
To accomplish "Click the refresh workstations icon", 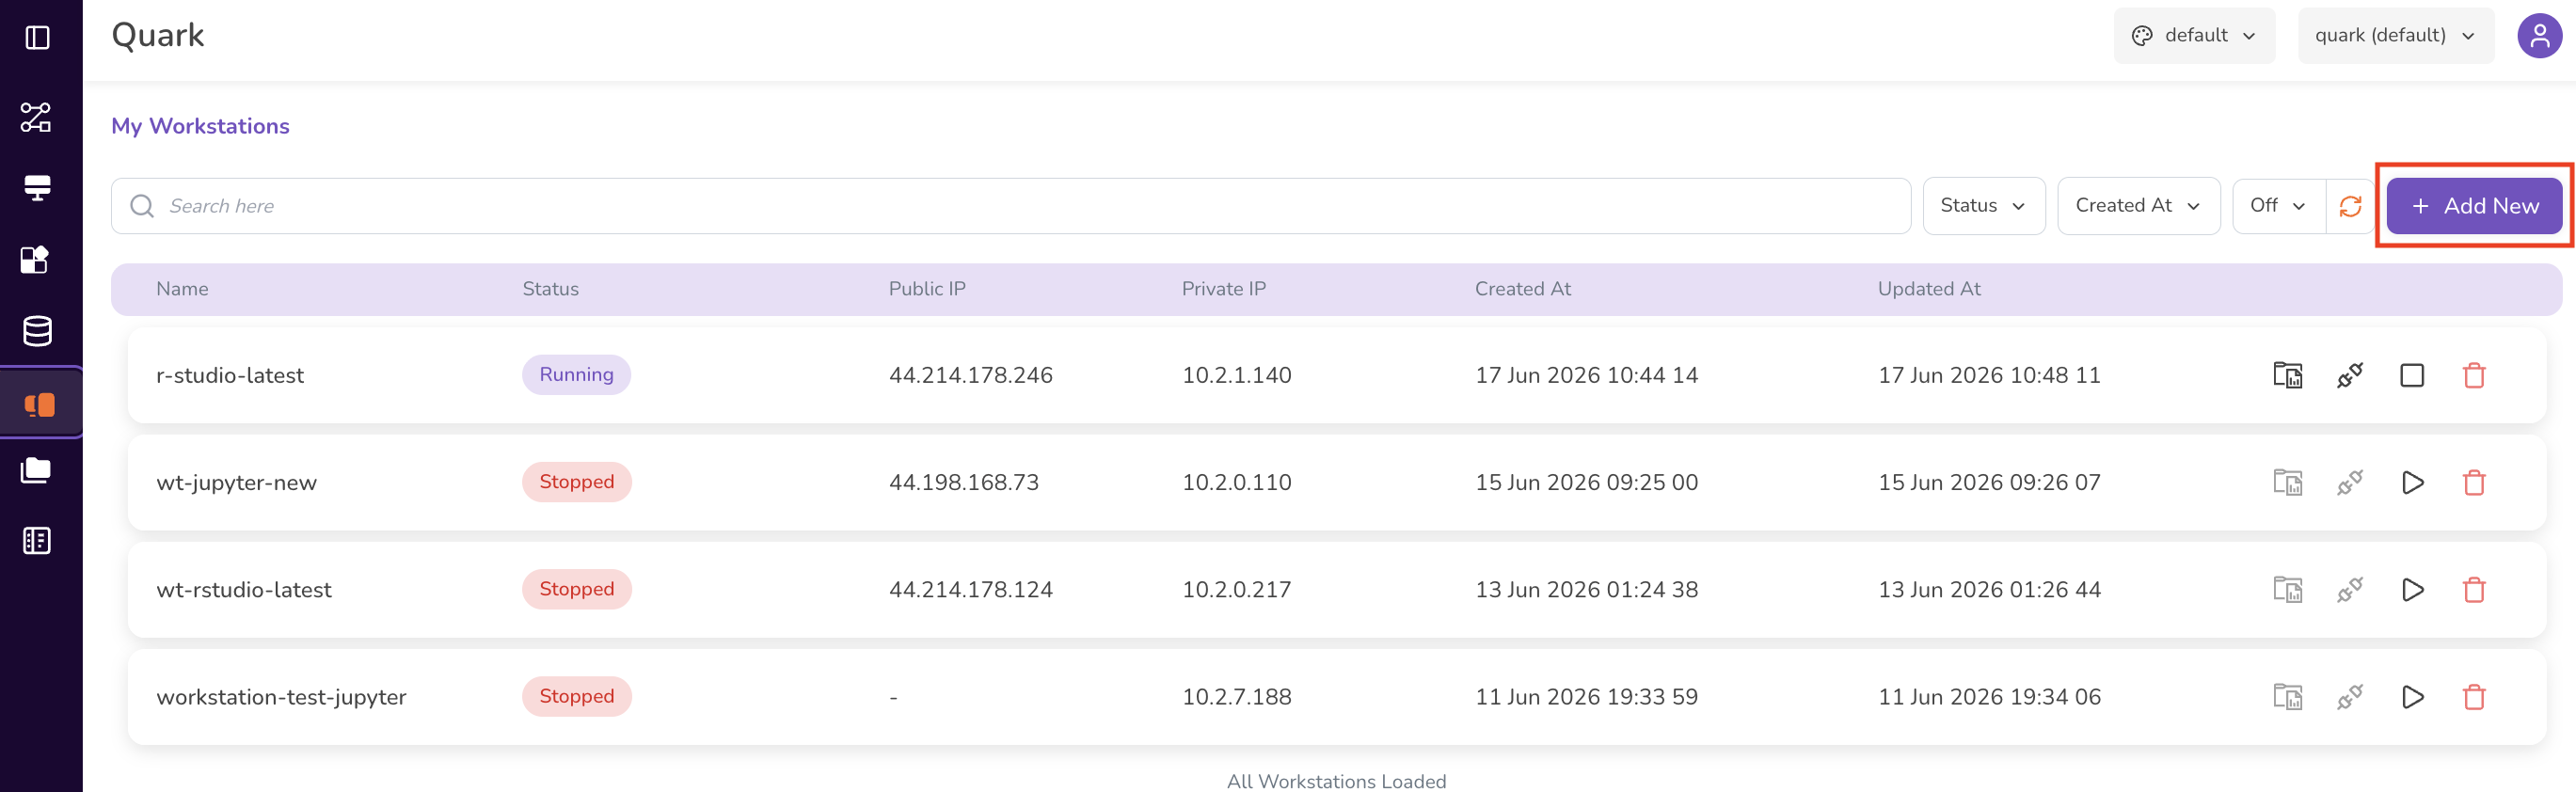I will tap(2350, 206).
